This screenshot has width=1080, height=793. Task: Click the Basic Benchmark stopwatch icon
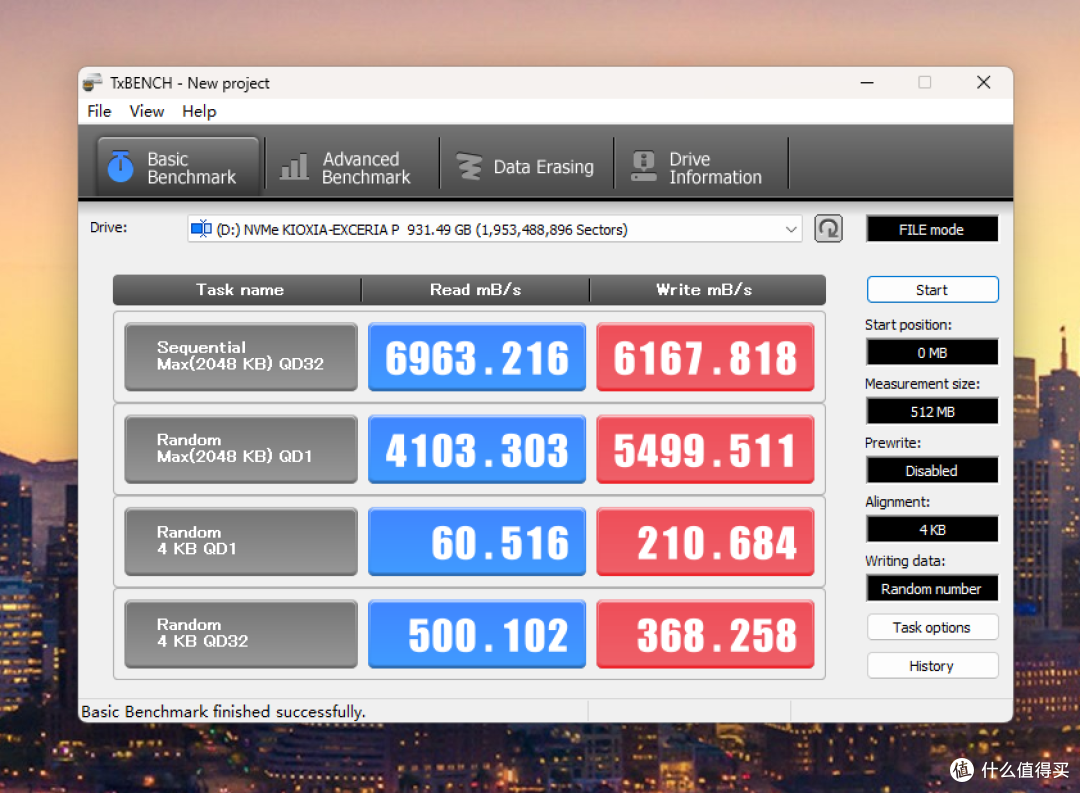(121, 167)
